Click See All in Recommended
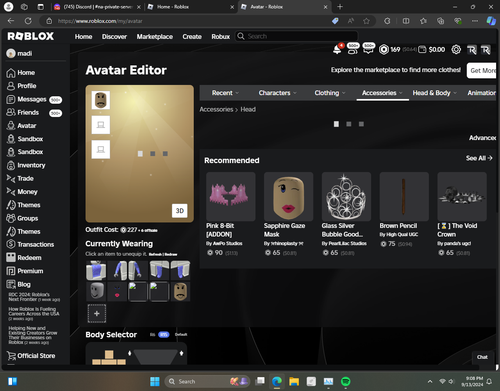The image size is (500, 391). (479, 158)
